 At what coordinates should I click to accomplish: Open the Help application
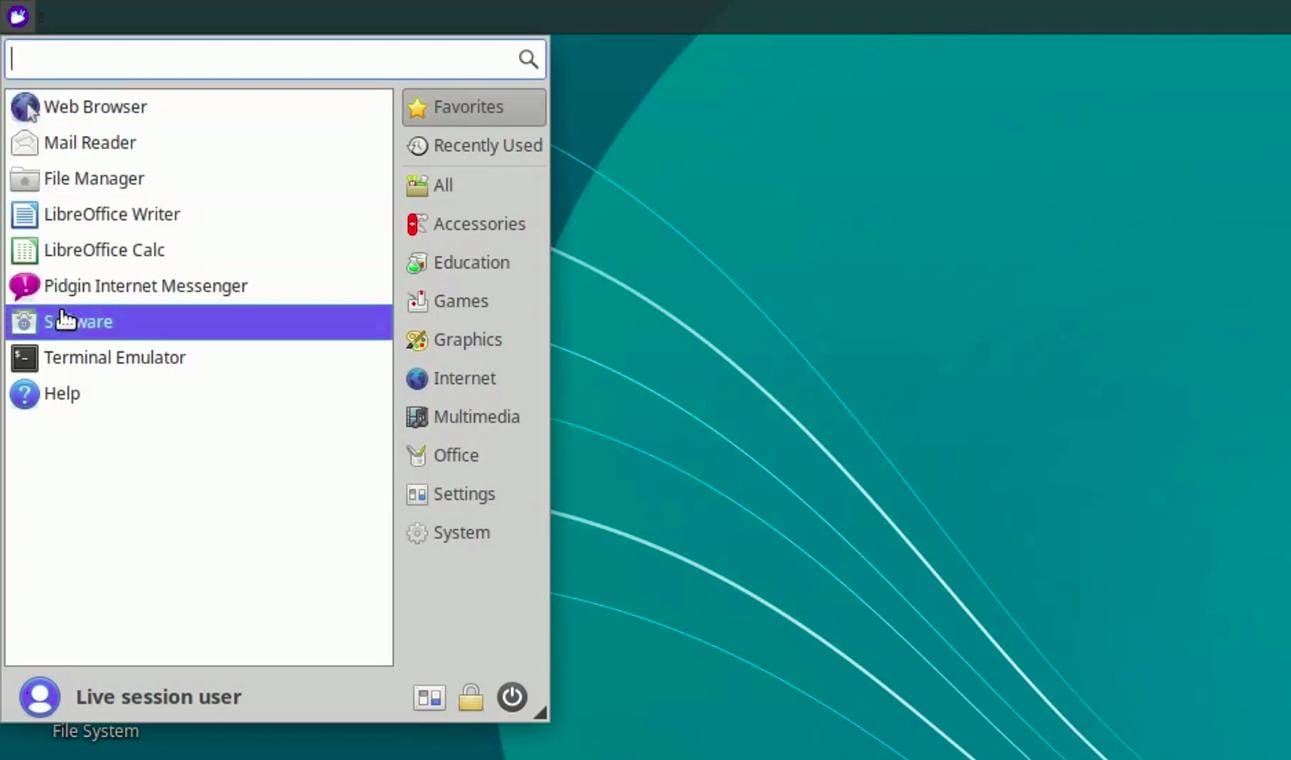click(61, 393)
